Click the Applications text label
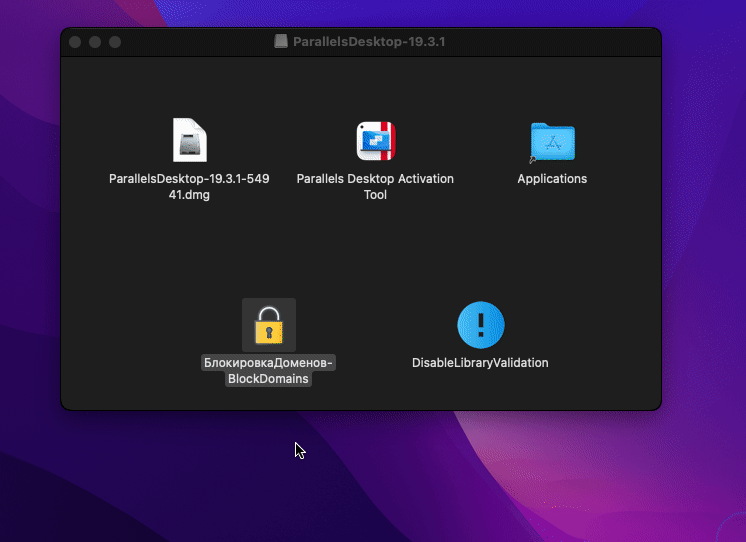 tap(552, 179)
